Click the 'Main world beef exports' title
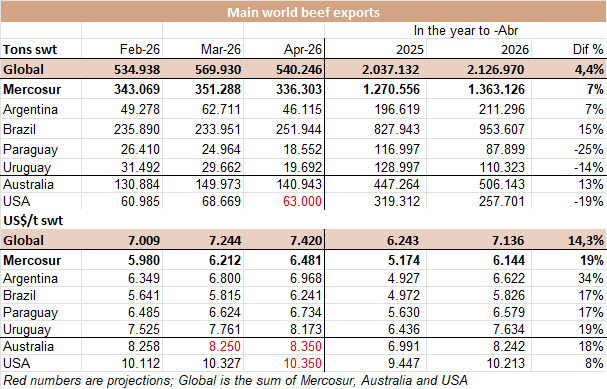607x389 pixels. (303, 12)
